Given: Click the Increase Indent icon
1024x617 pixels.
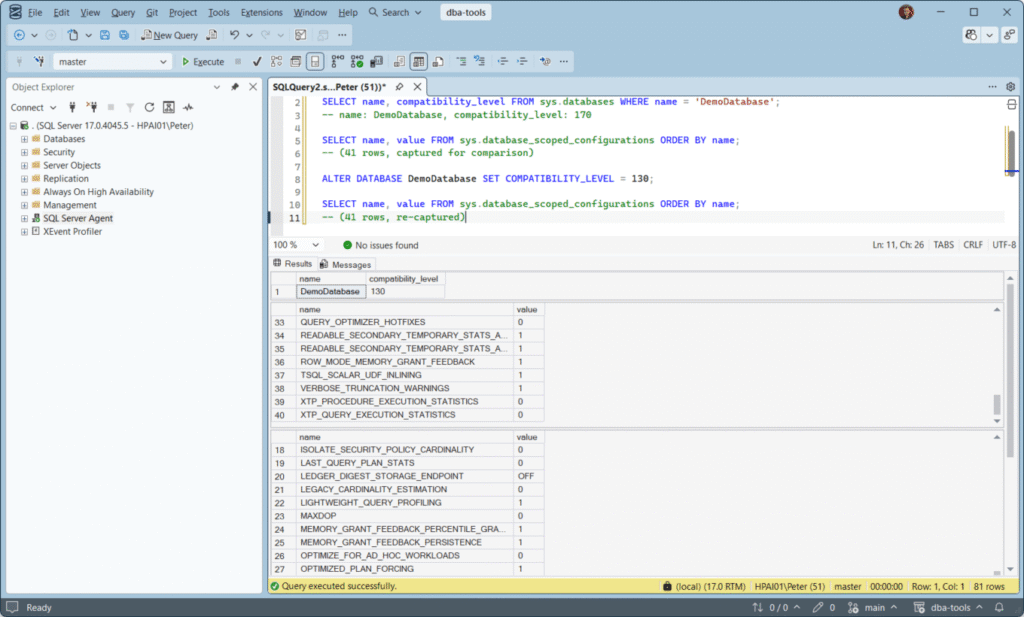Looking at the screenshot, I should coord(522,61).
